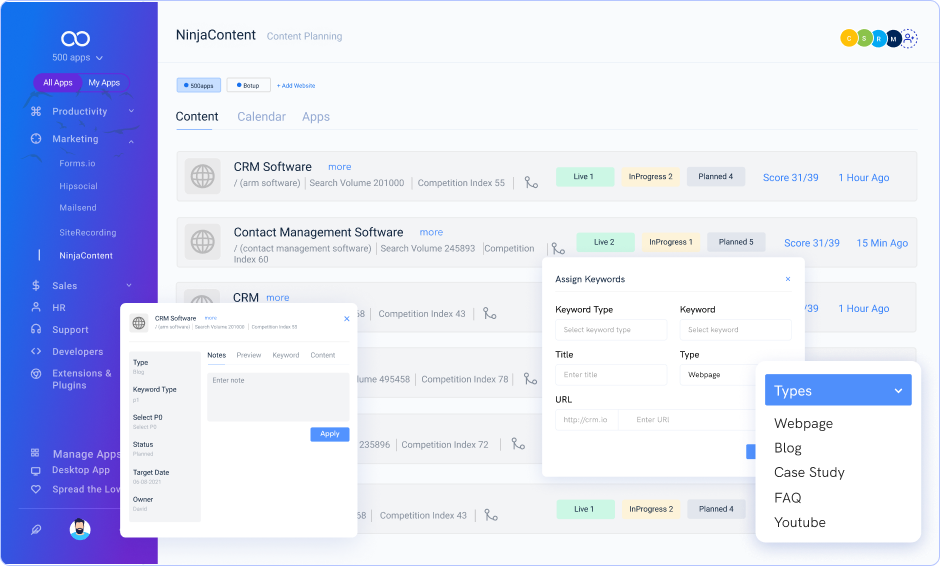Click the Support headphones icon
Screen dimensions: 940x566
pos(36,330)
